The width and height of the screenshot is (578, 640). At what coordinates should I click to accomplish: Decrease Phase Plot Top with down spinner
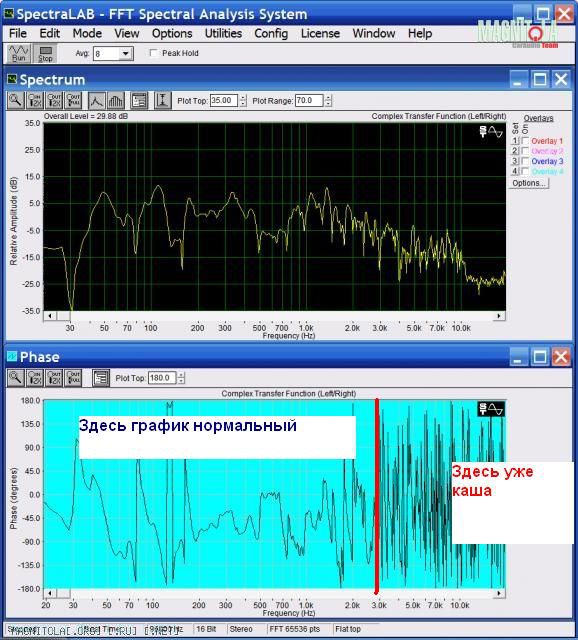pyautogui.click(x=181, y=381)
